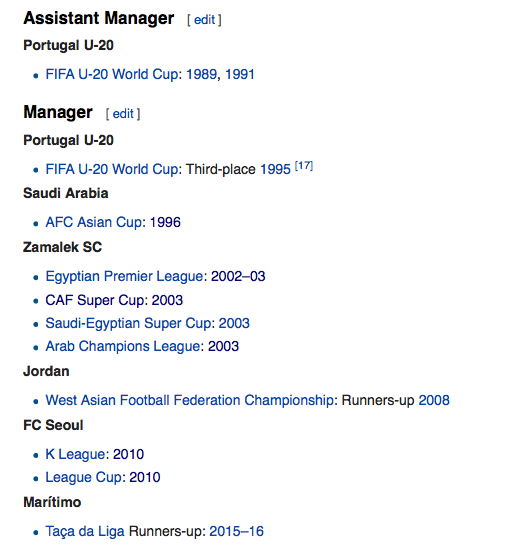Click the edit link beside Manager heading
The image size is (527, 560).
(123, 114)
